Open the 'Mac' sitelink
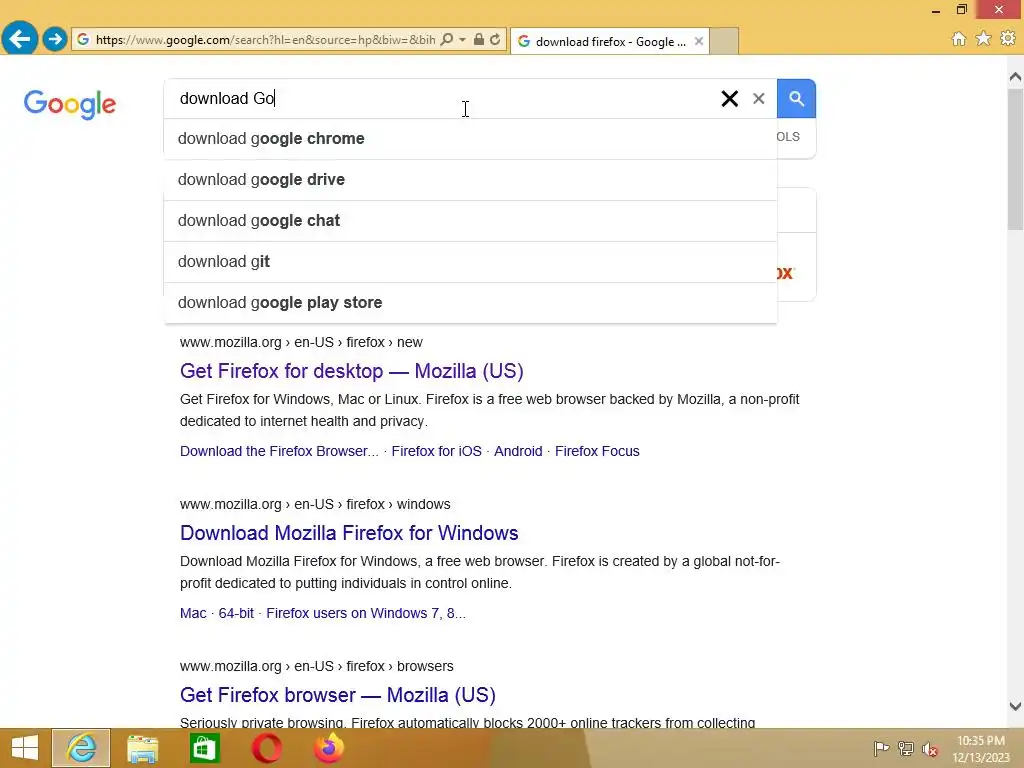The image size is (1024, 768). (x=193, y=613)
